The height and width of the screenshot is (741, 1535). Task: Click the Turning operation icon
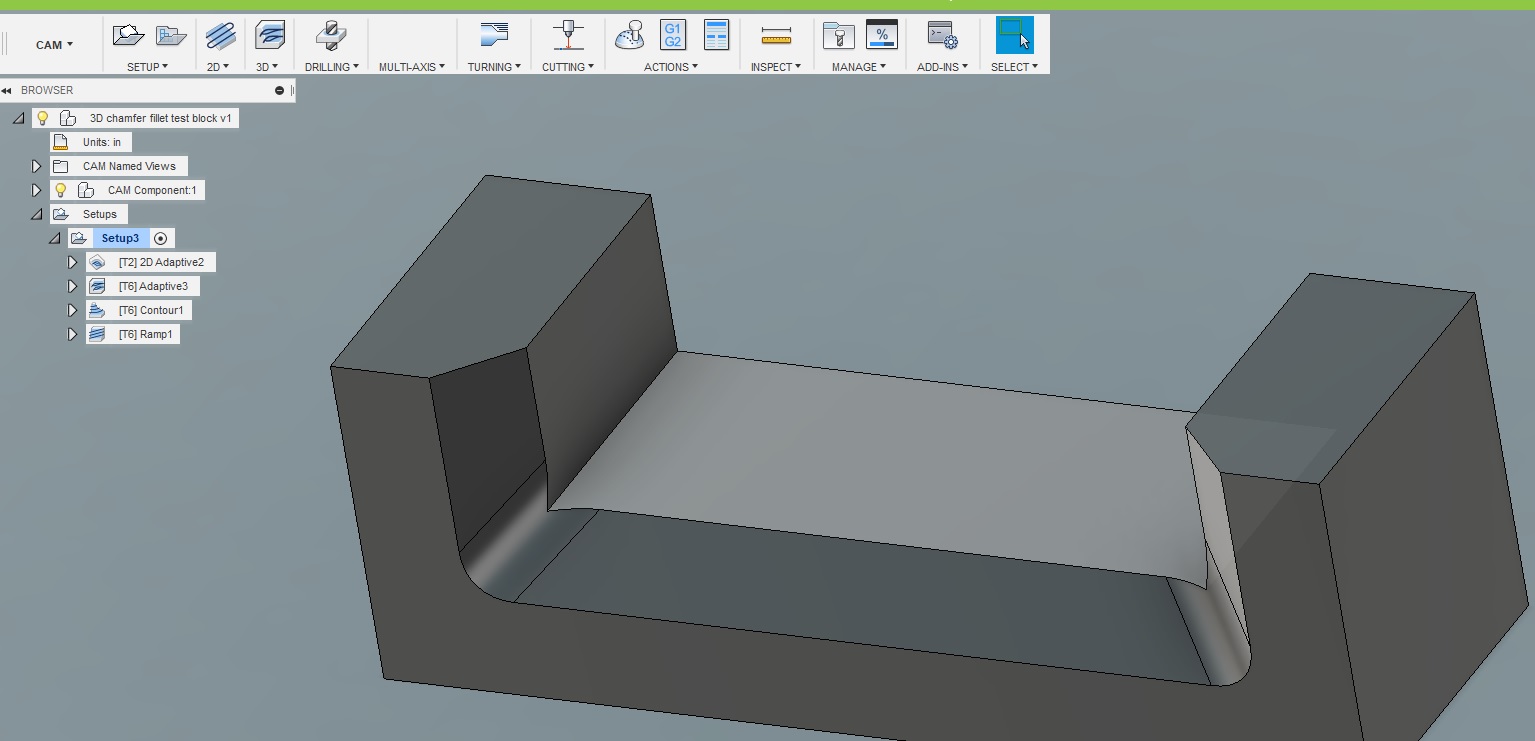coord(493,35)
